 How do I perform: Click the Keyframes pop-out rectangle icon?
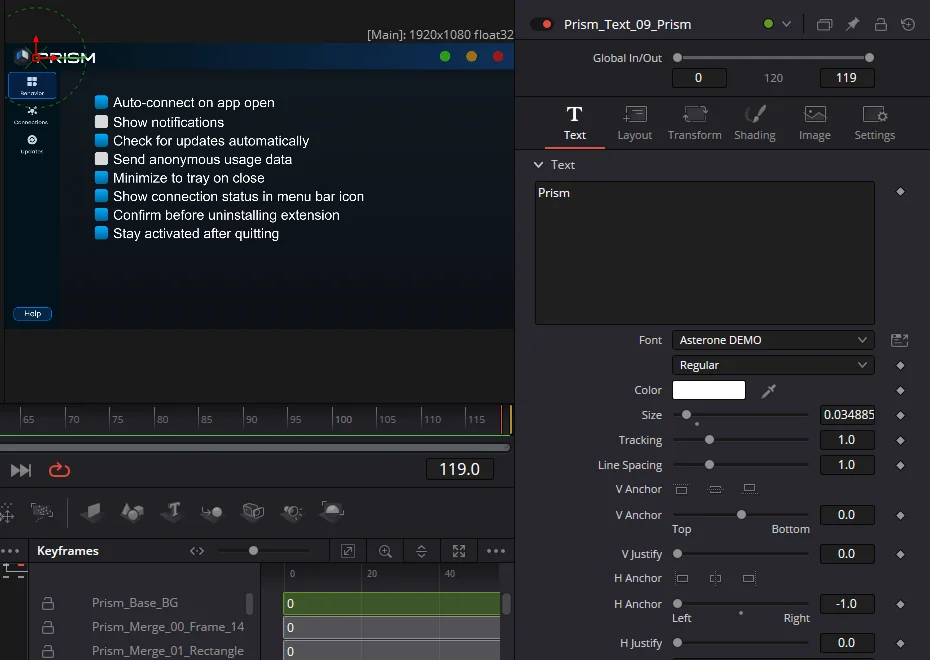point(348,551)
